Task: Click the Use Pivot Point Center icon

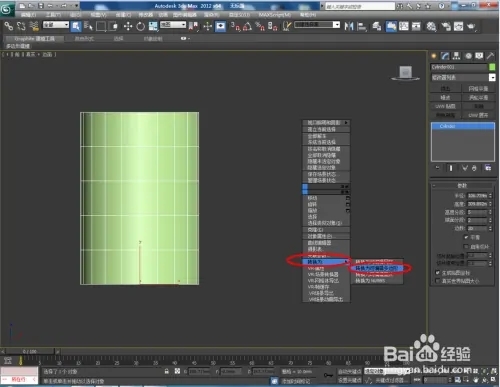Action: tap(193, 26)
